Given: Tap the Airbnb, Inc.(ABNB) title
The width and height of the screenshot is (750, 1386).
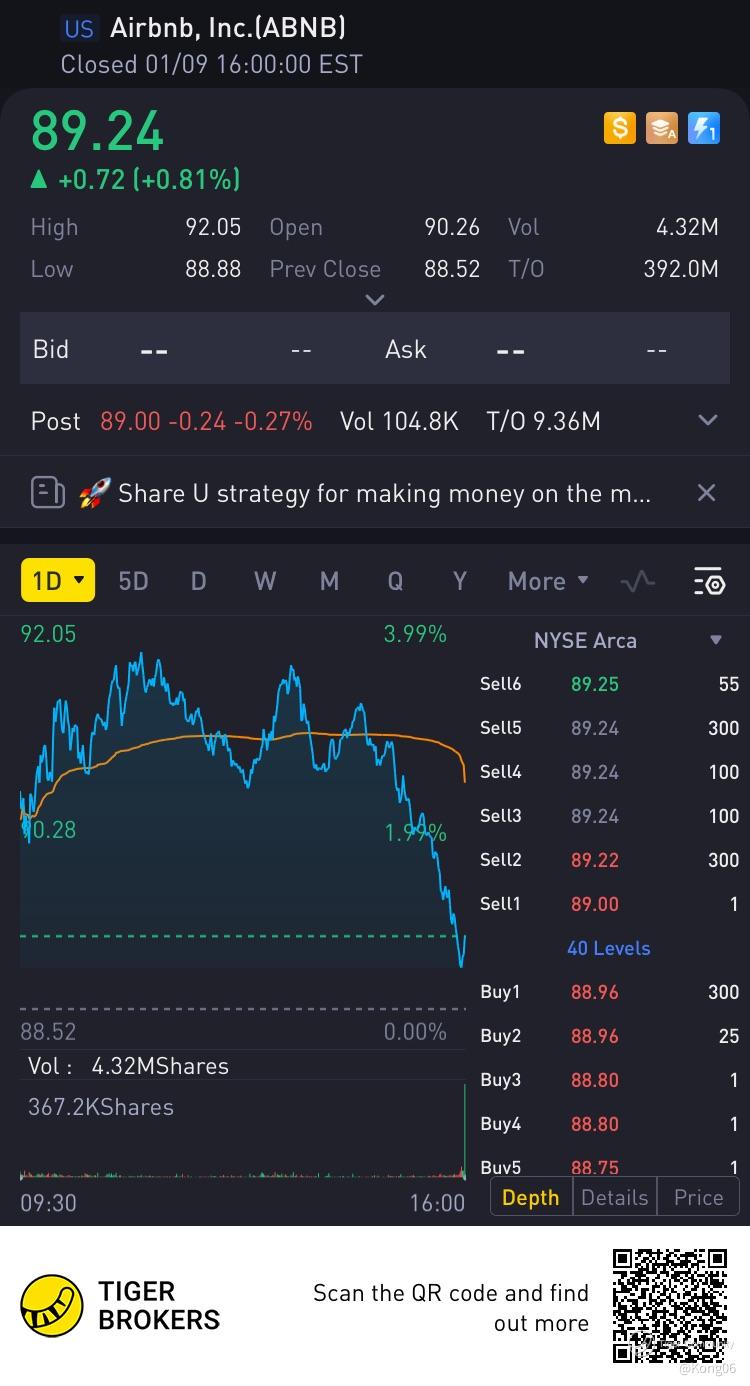Looking at the screenshot, I should [228, 29].
